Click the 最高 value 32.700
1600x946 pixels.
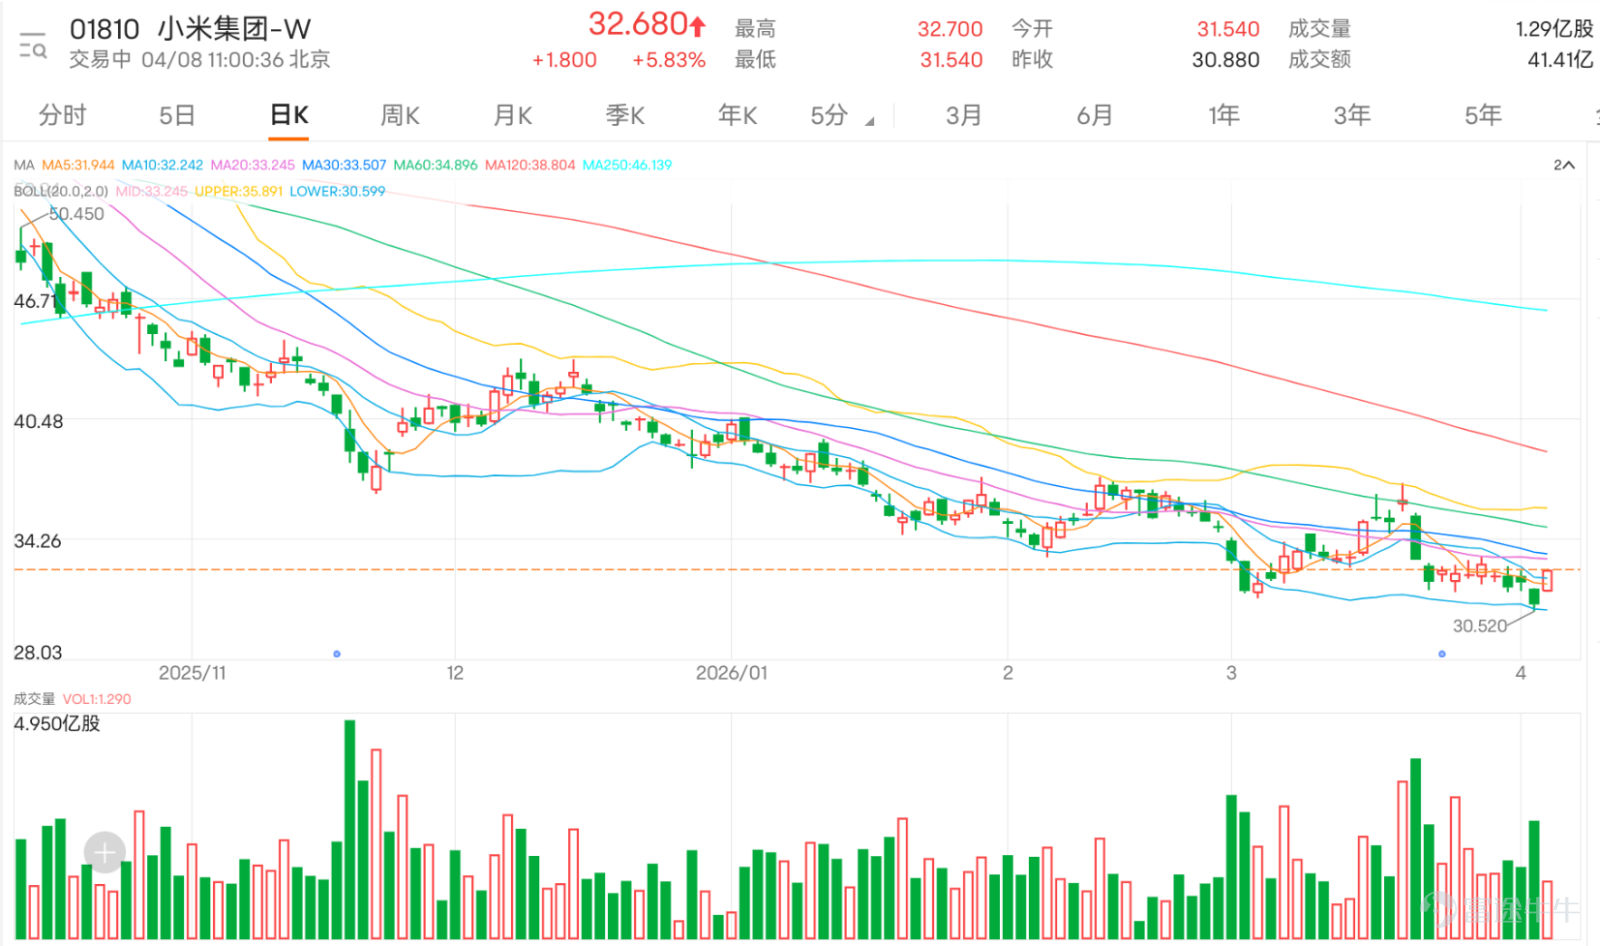[950, 30]
